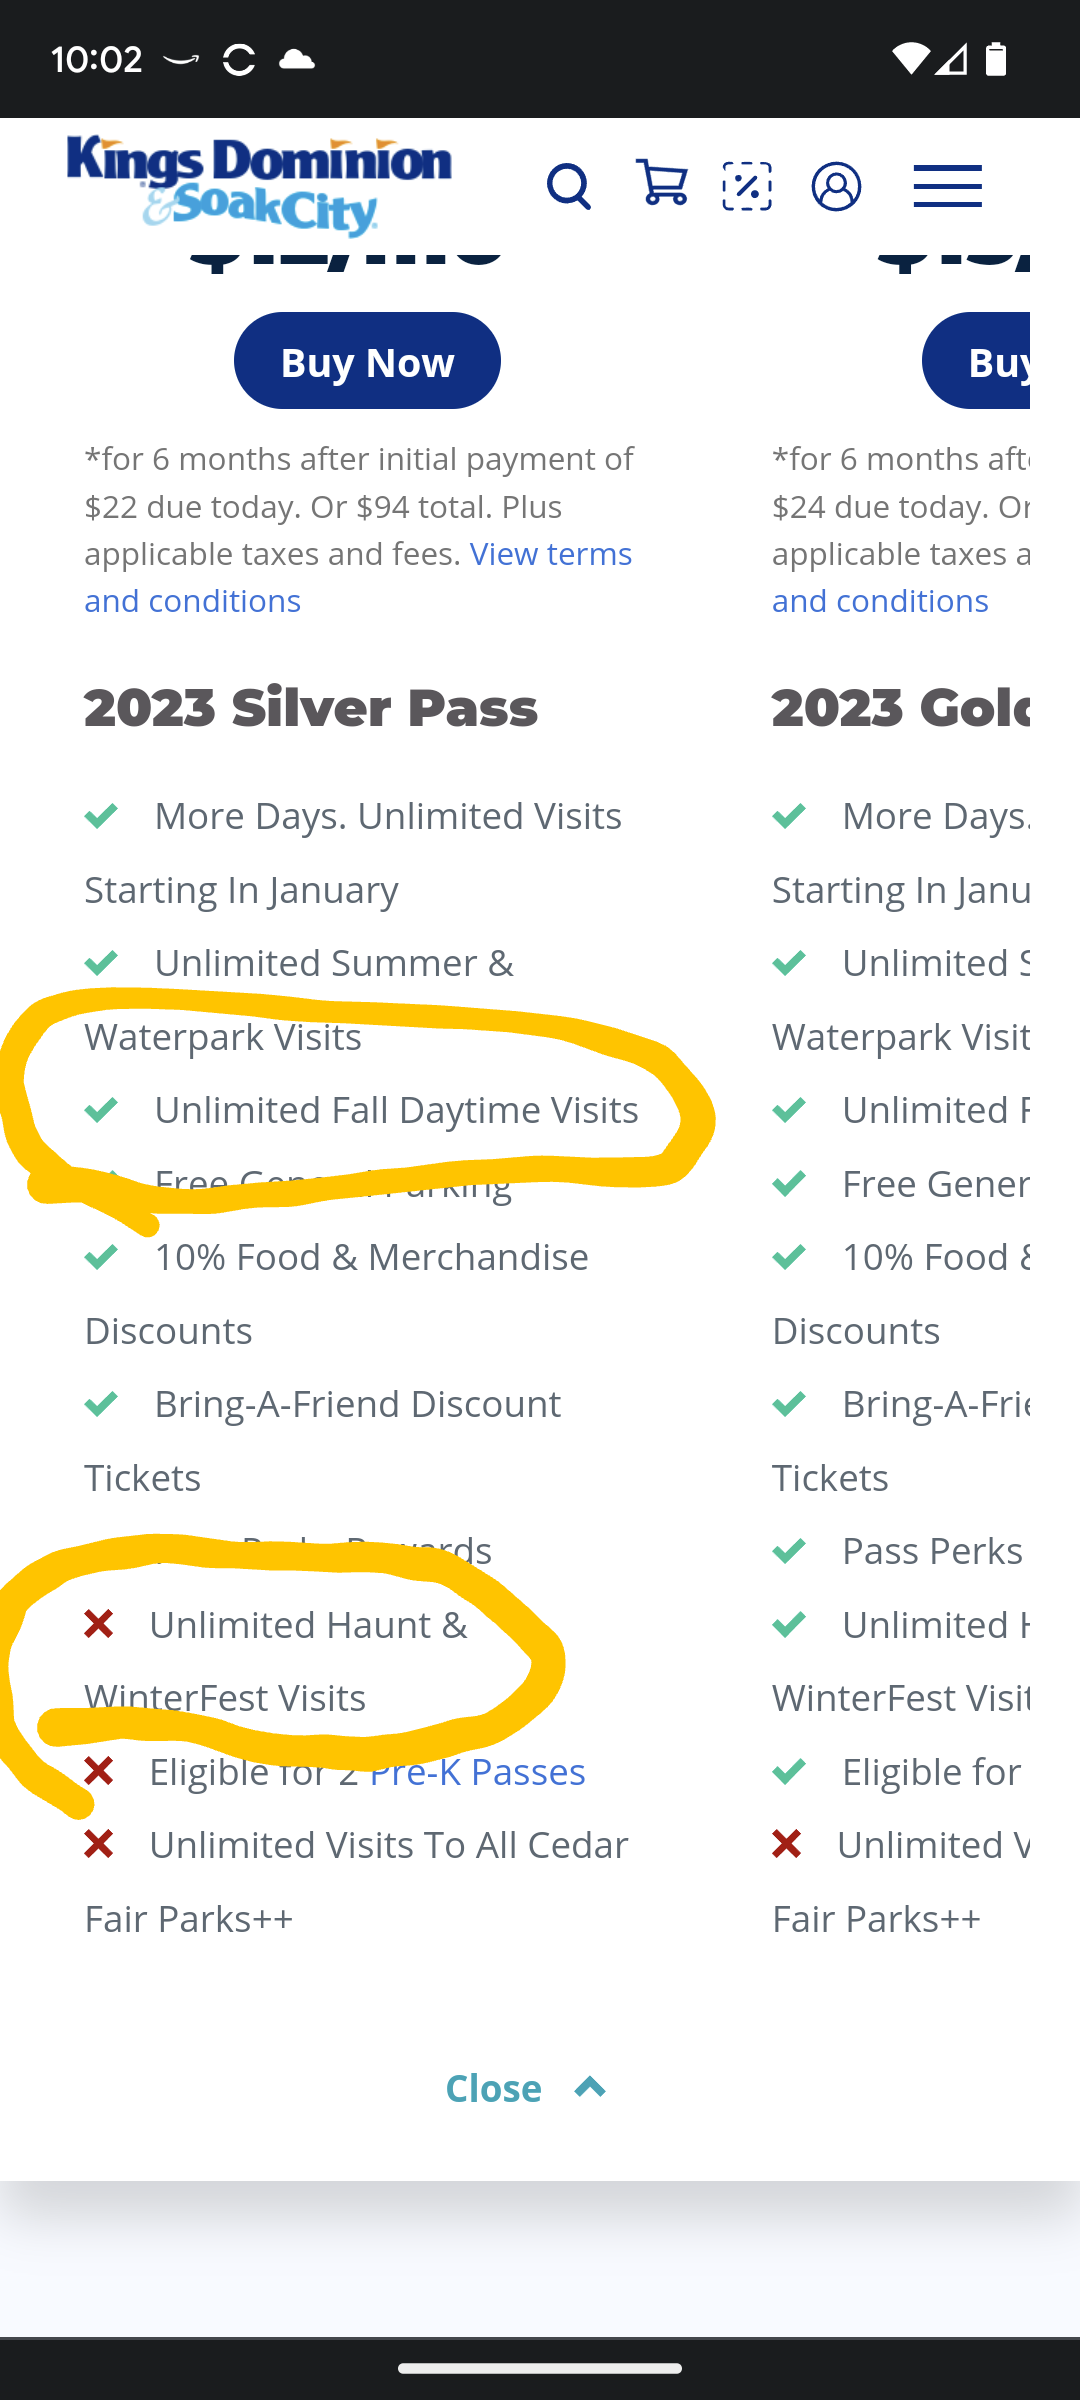Image resolution: width=1080 pixels, height=2400 pixels.
Task: Tap the checkmark beside Unlimited Fall Daytime Visits
Action: 101,1110
